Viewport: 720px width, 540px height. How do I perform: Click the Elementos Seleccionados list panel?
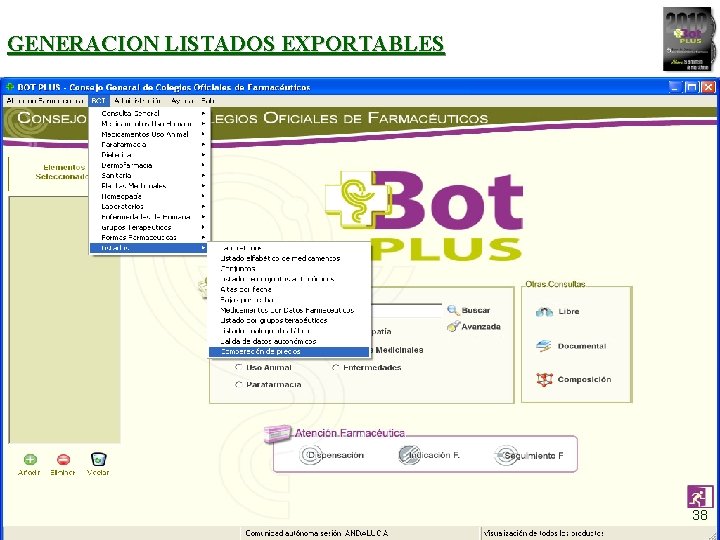(x=64, y=320)
